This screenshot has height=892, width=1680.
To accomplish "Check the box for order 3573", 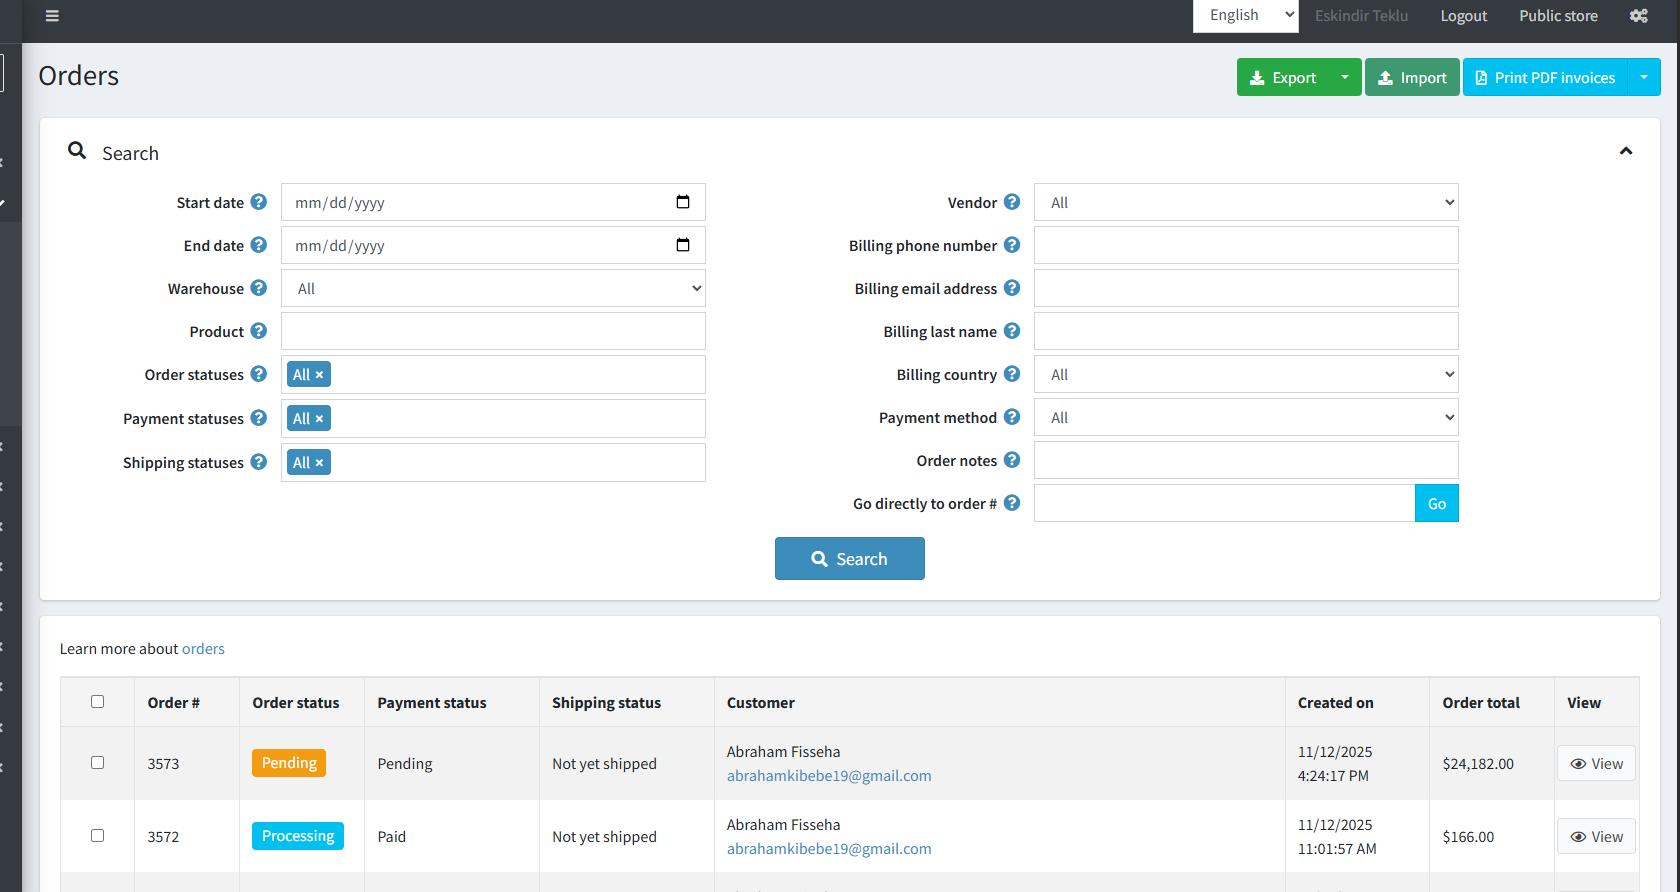I will click(x=97, y=763).
